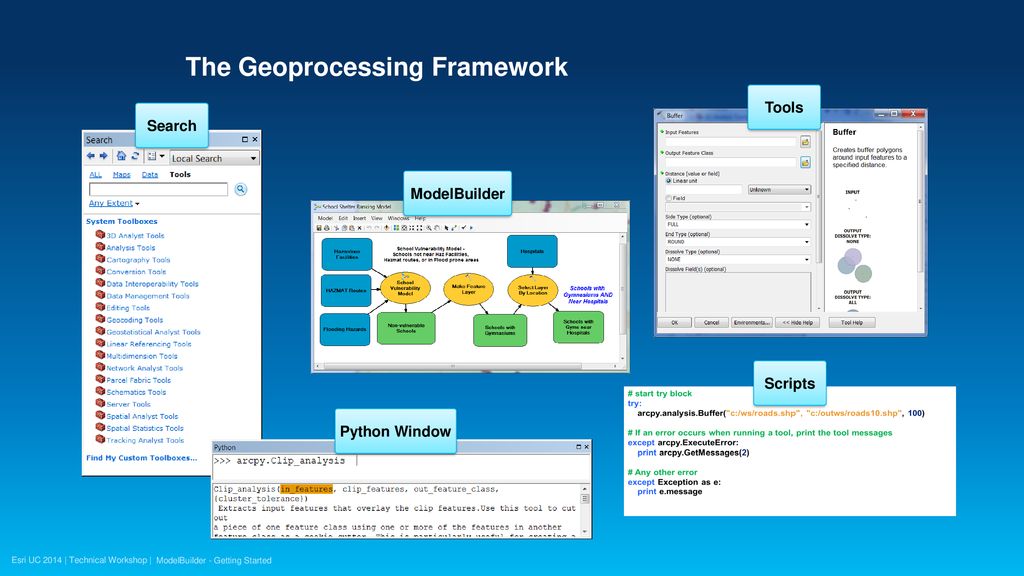Click Copy icon in ModelBuilder toolbar
The image size is (1024, 576).
click(x=344, y=228)
